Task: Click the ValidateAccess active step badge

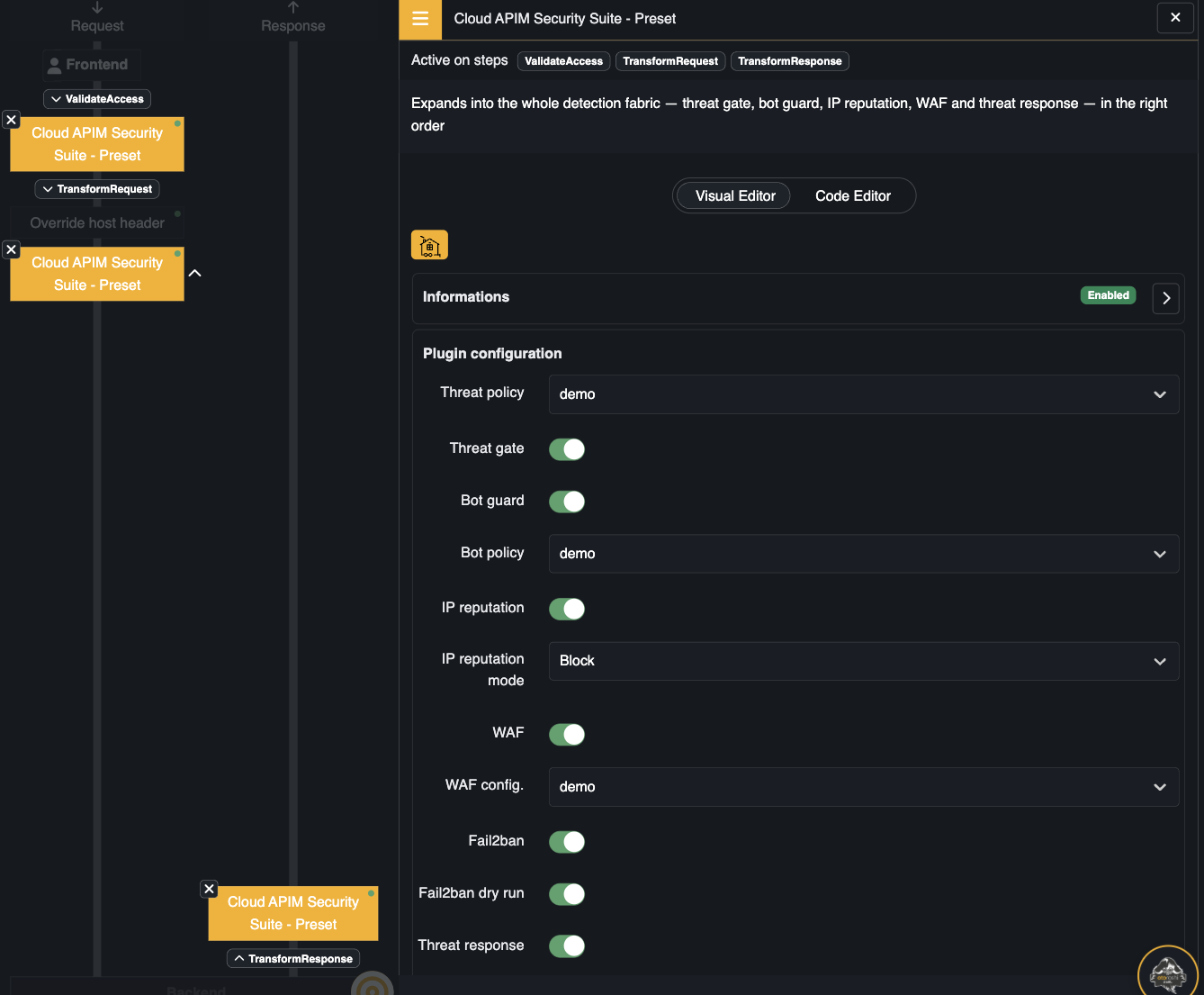Action: (x=563, y=61)
